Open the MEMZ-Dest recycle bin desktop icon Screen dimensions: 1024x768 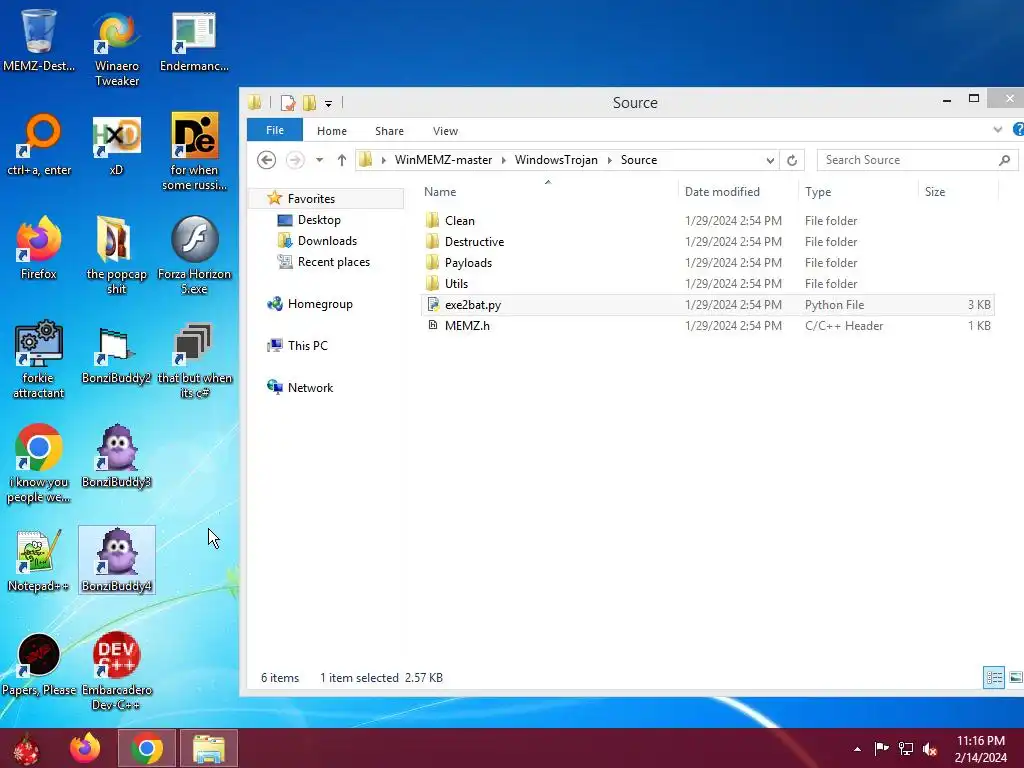(39, 40)
